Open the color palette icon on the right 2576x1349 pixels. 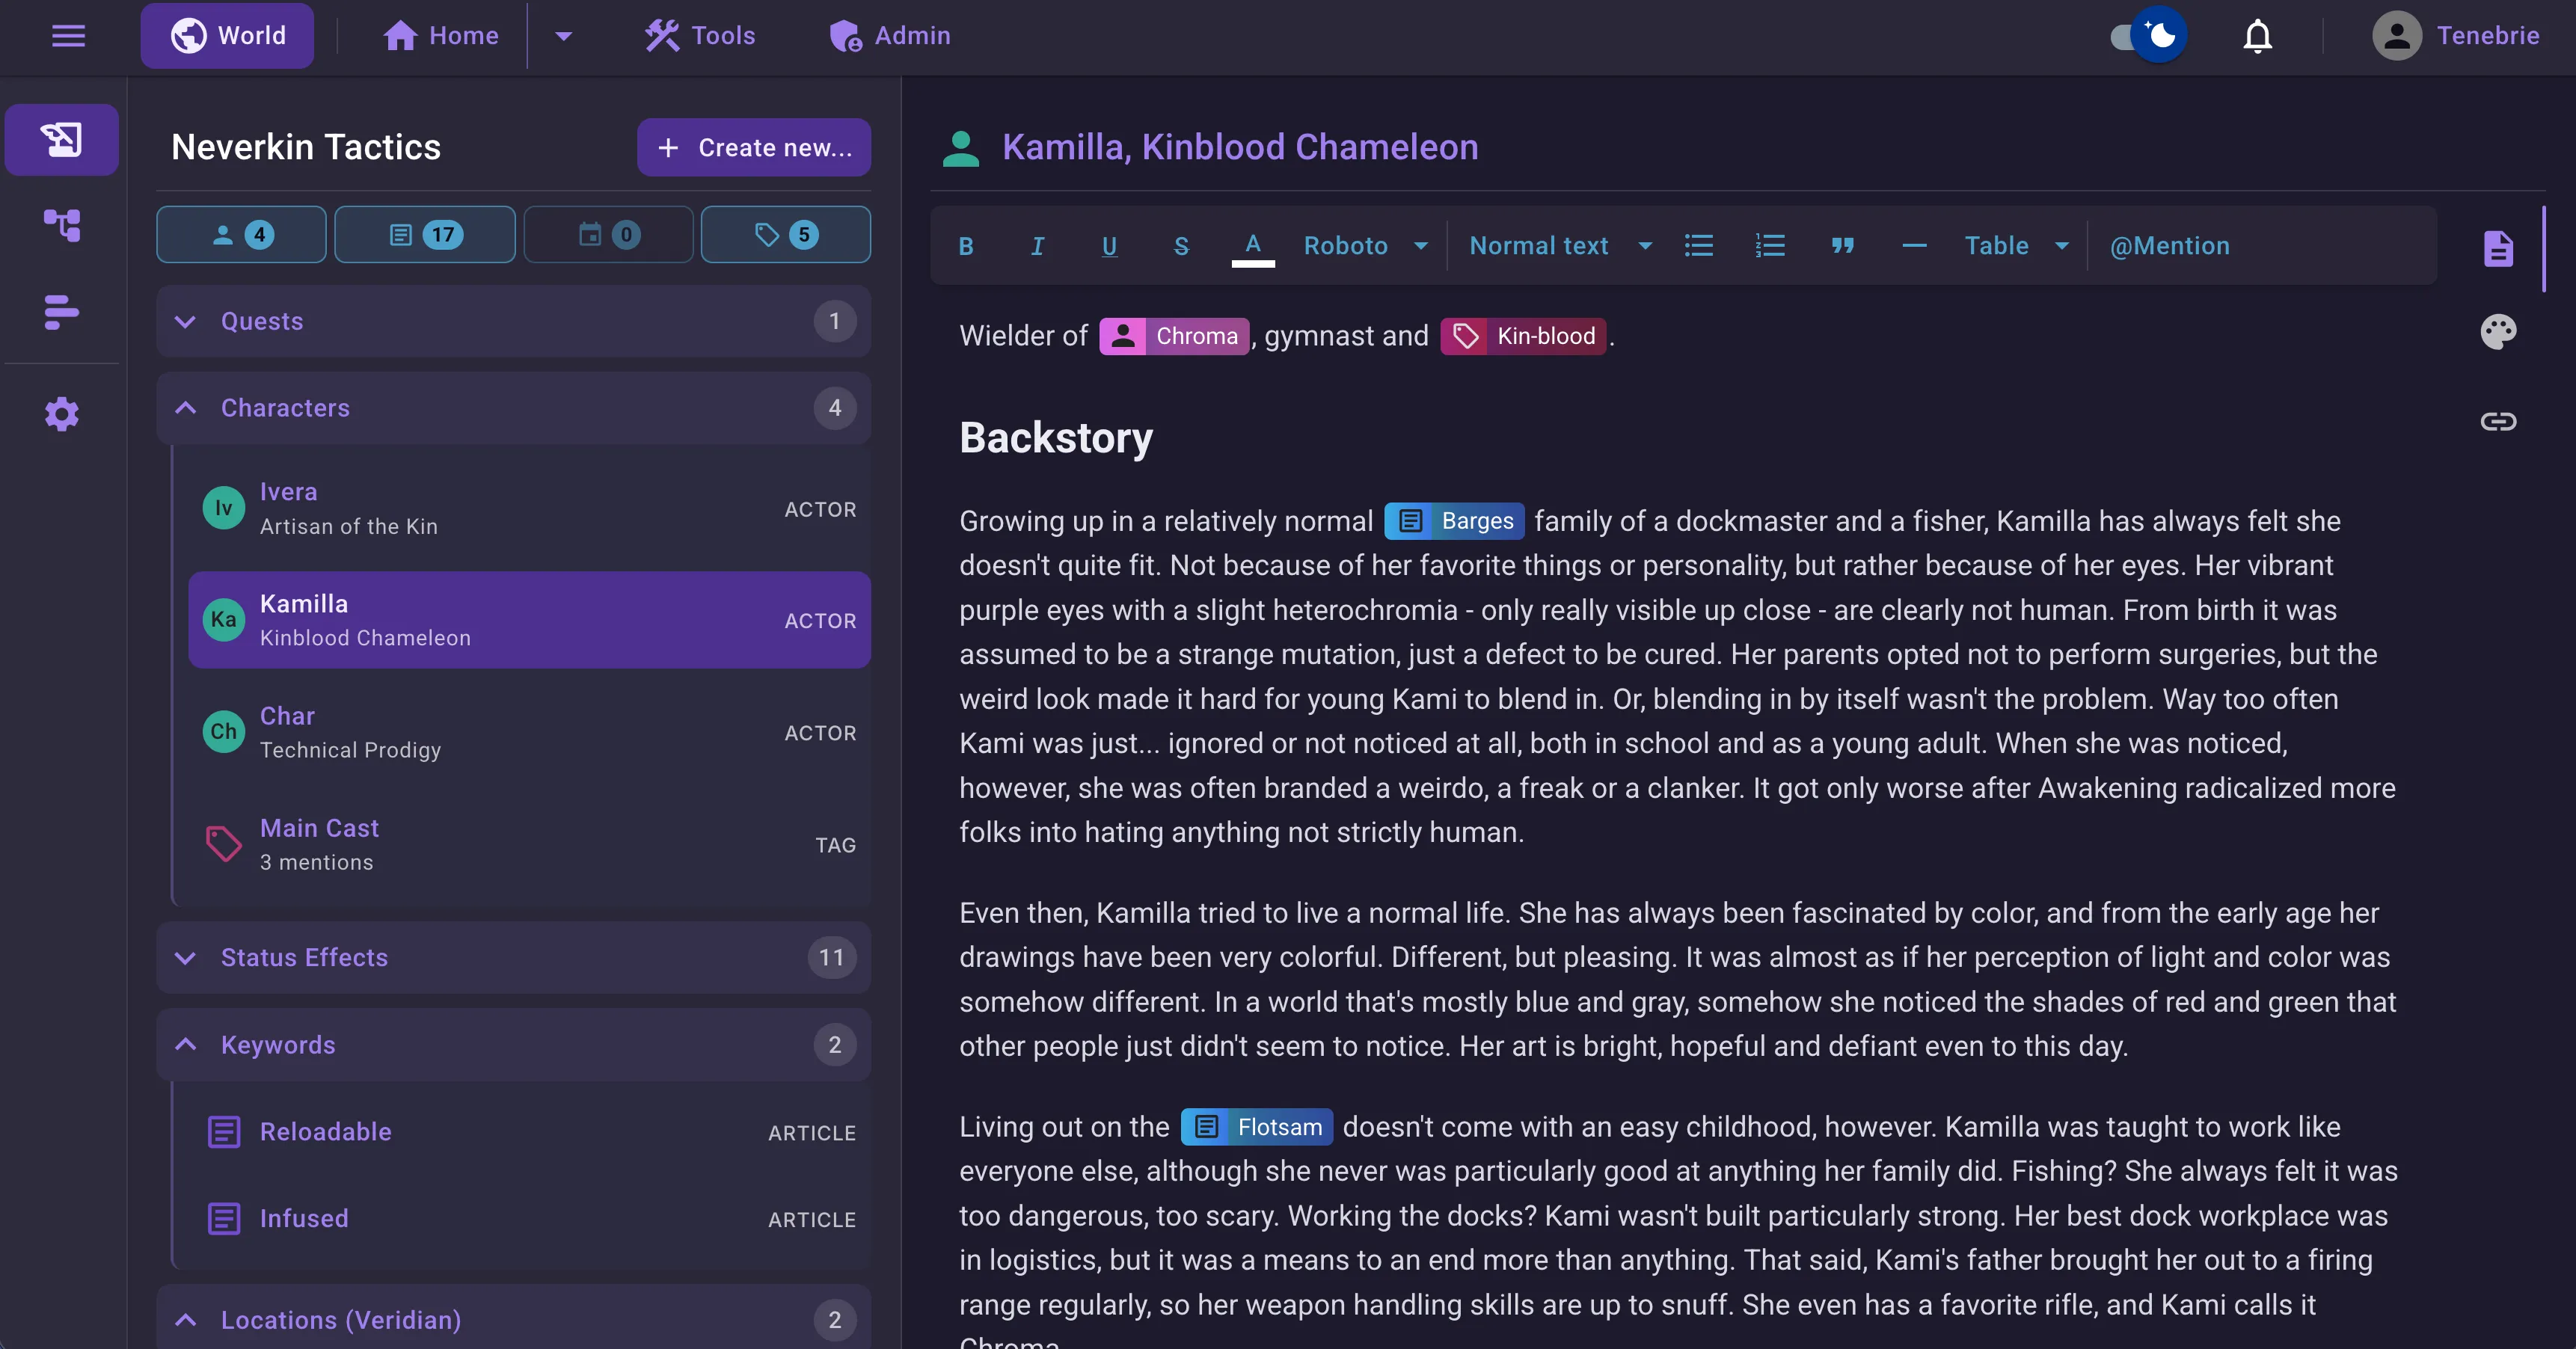point(2497,332)
